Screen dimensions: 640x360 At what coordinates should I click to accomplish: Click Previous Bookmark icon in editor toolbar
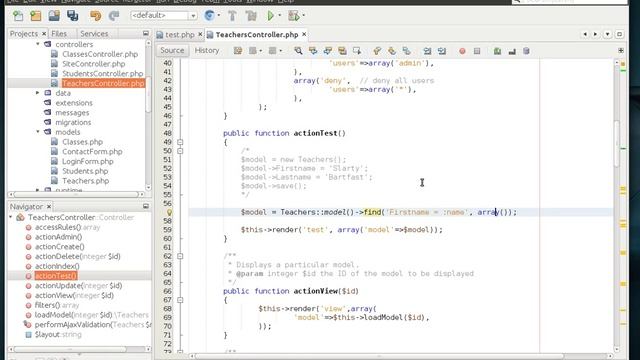[x=377, y=51]
